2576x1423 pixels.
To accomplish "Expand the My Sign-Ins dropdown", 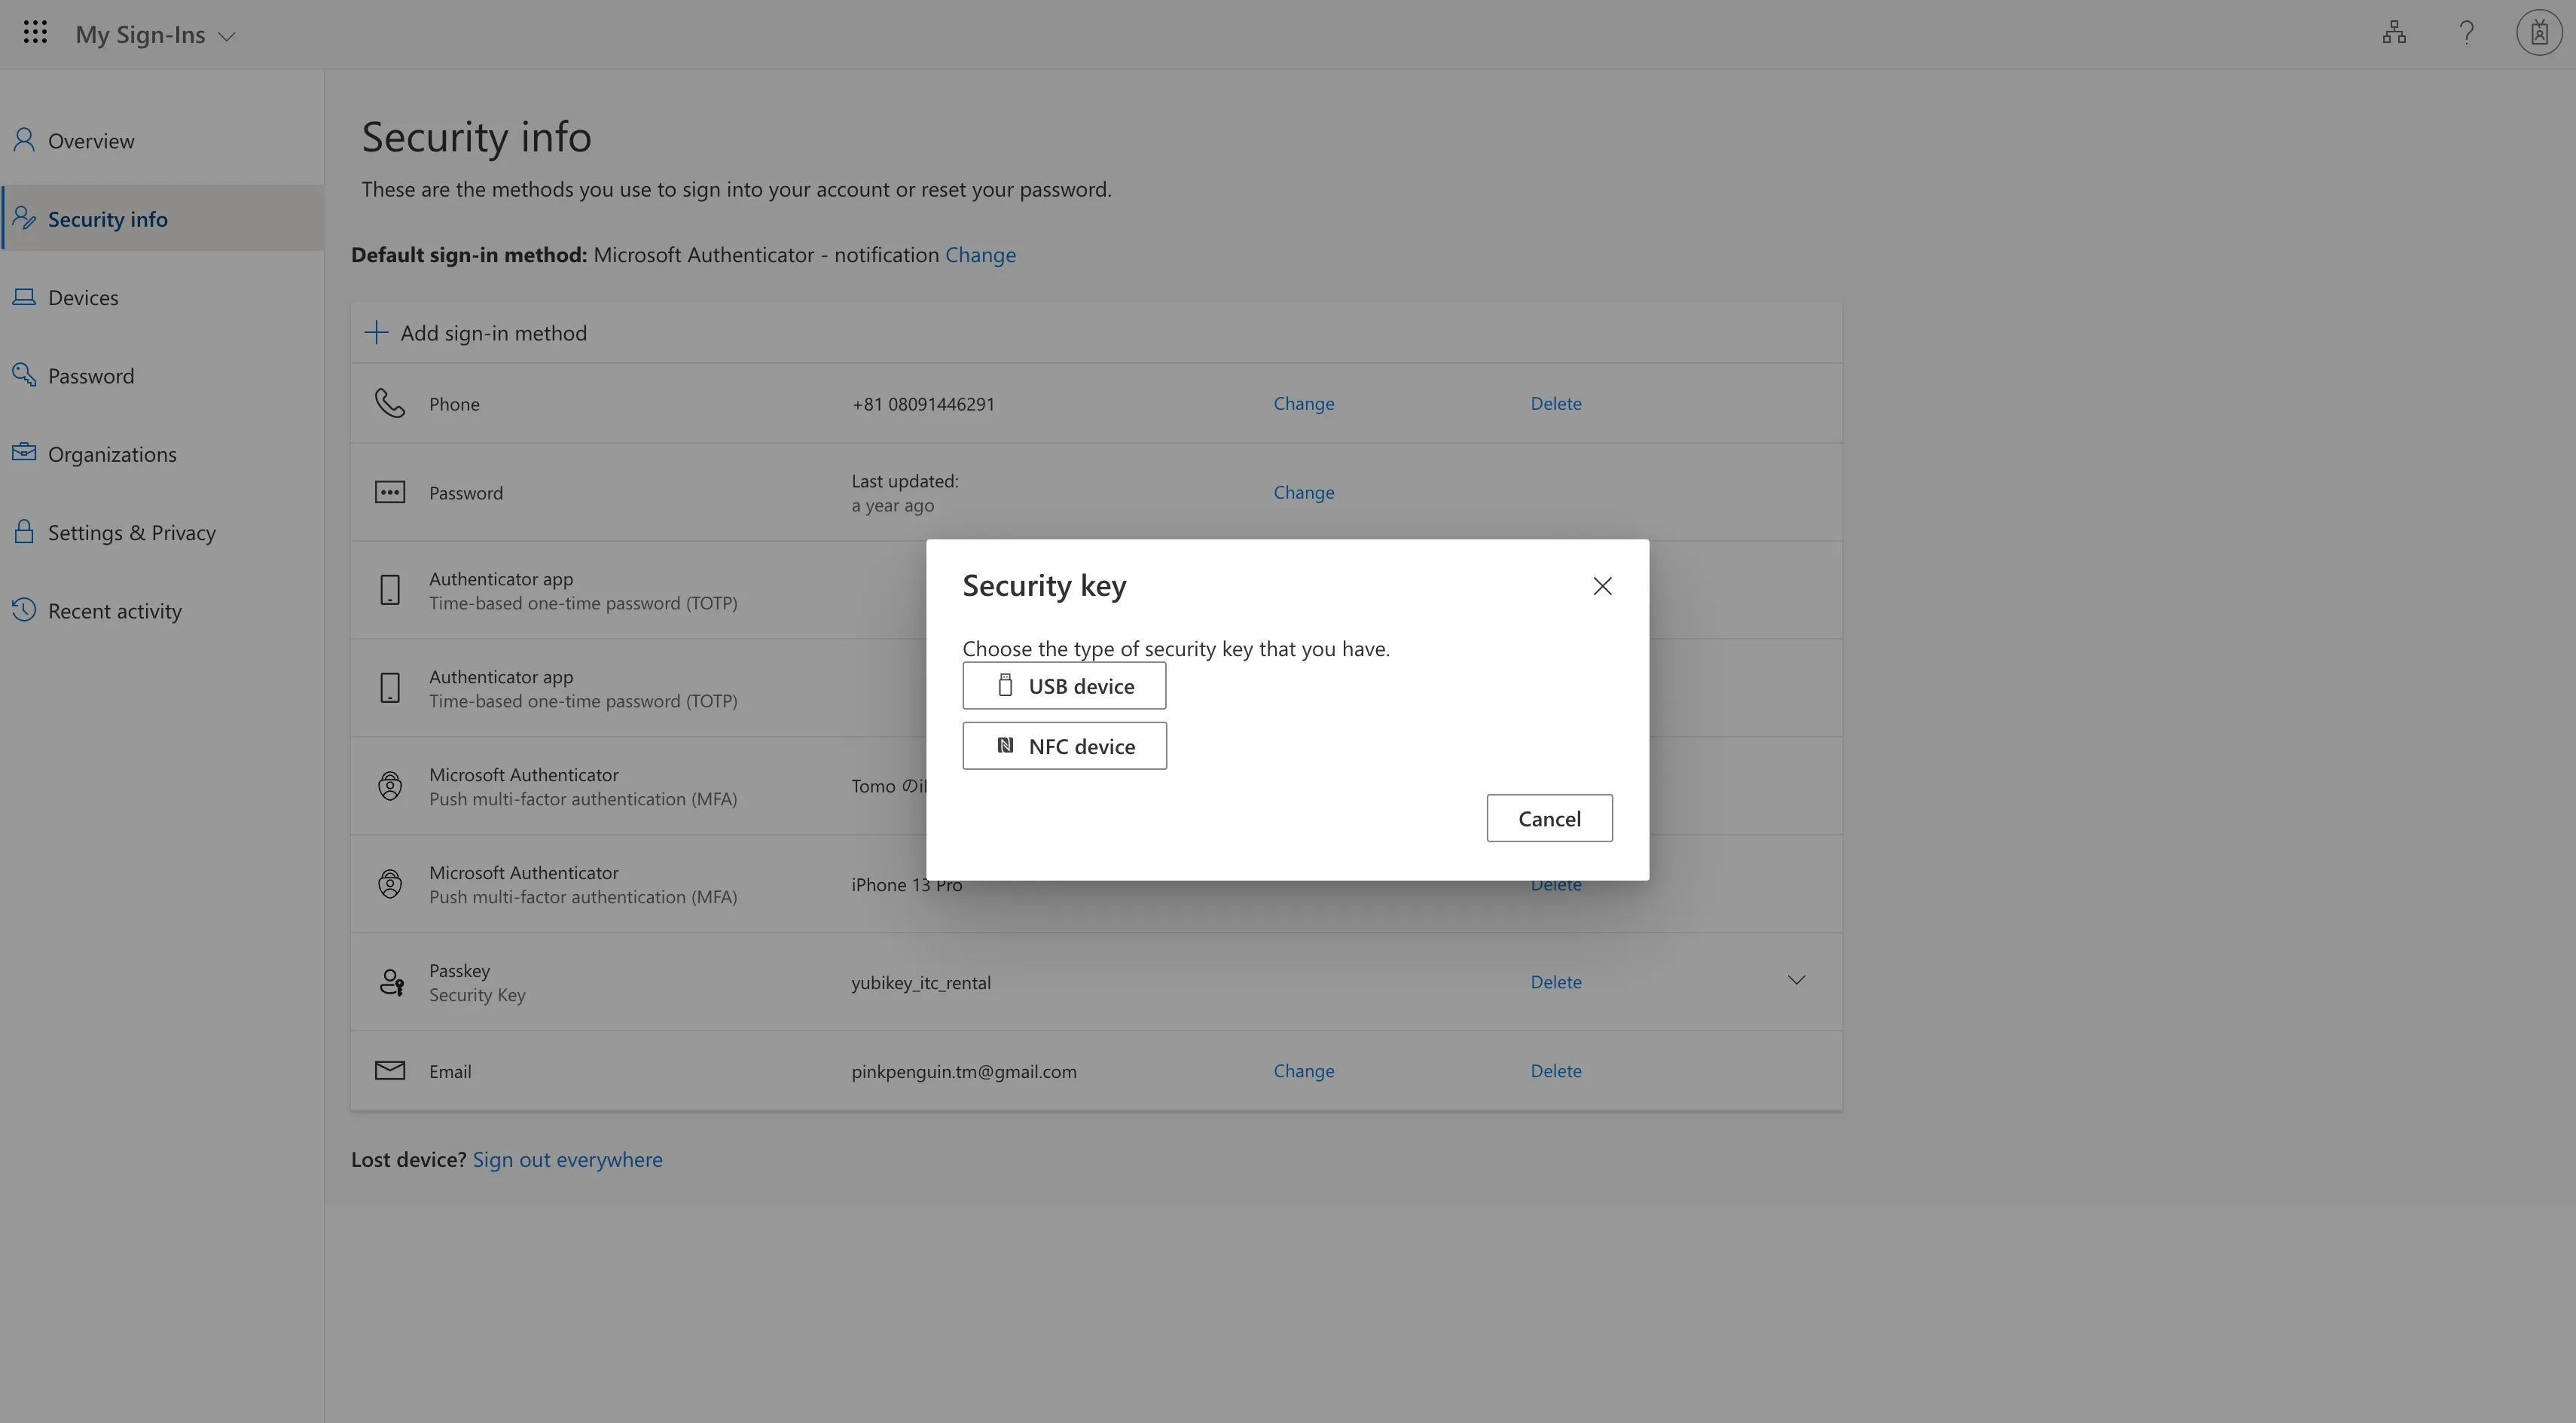I will pyautogui.click(x=227, y=36).
